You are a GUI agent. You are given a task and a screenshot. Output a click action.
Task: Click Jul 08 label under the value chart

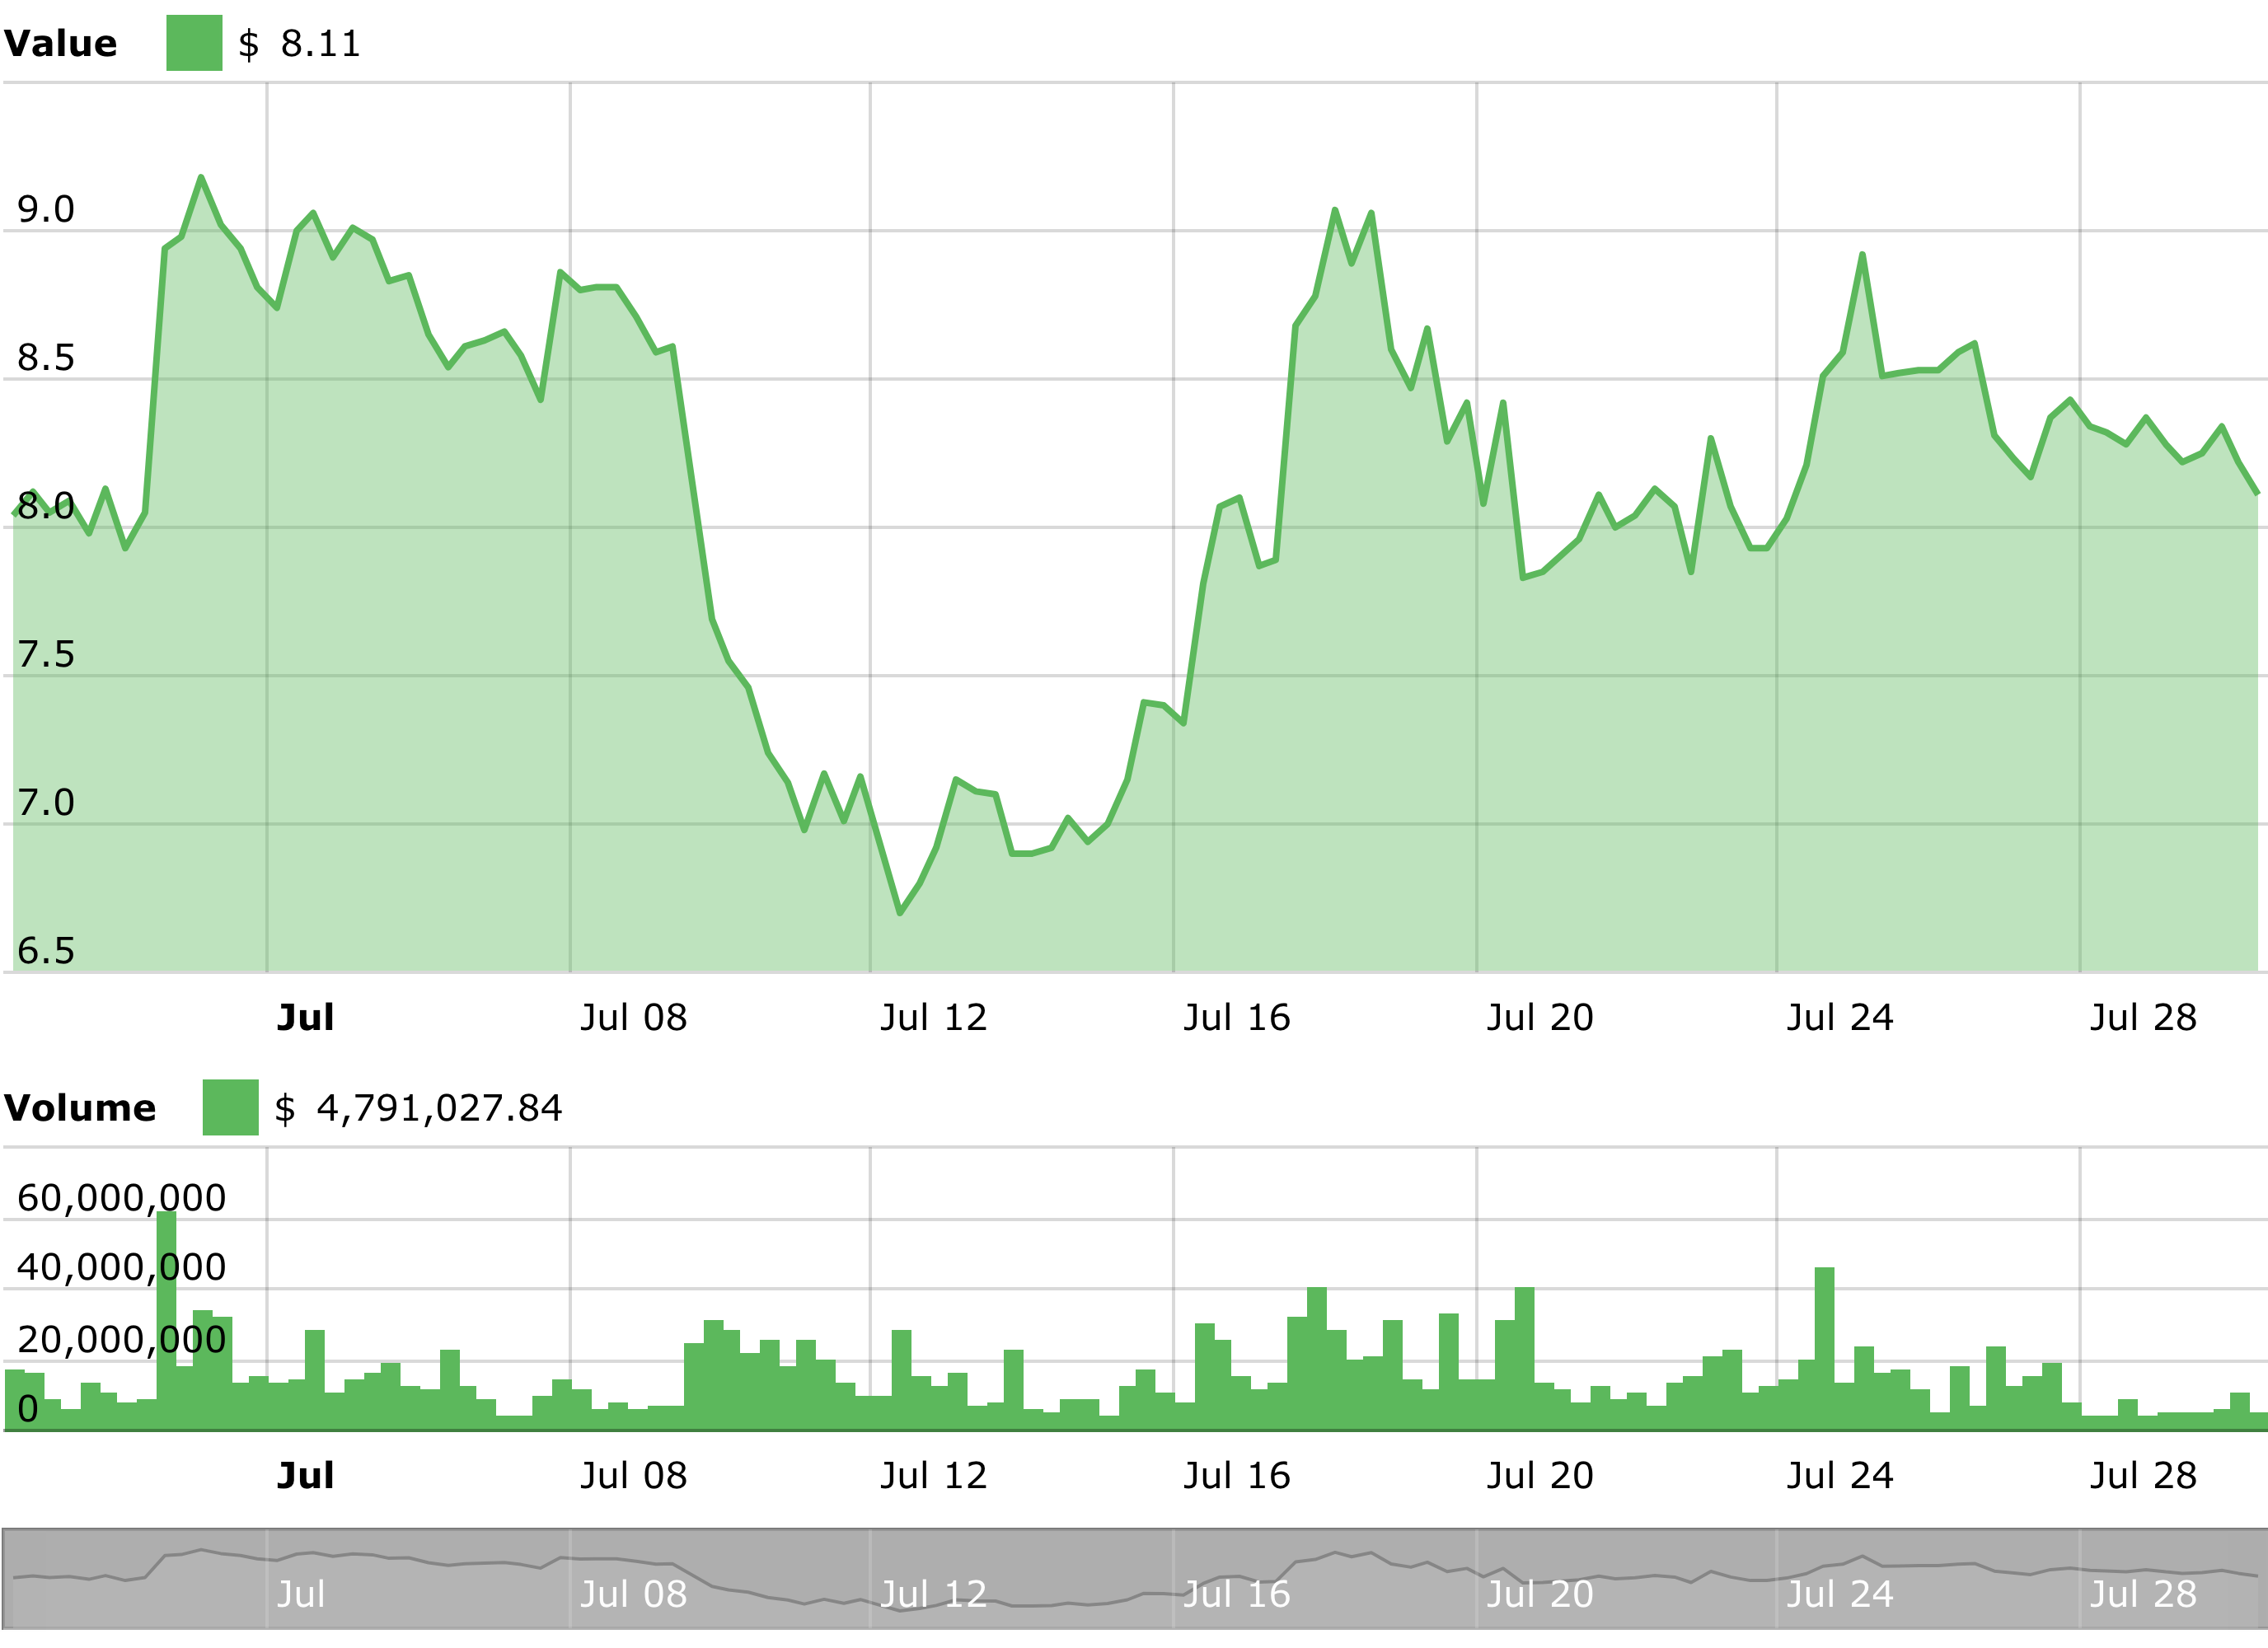634,1018
